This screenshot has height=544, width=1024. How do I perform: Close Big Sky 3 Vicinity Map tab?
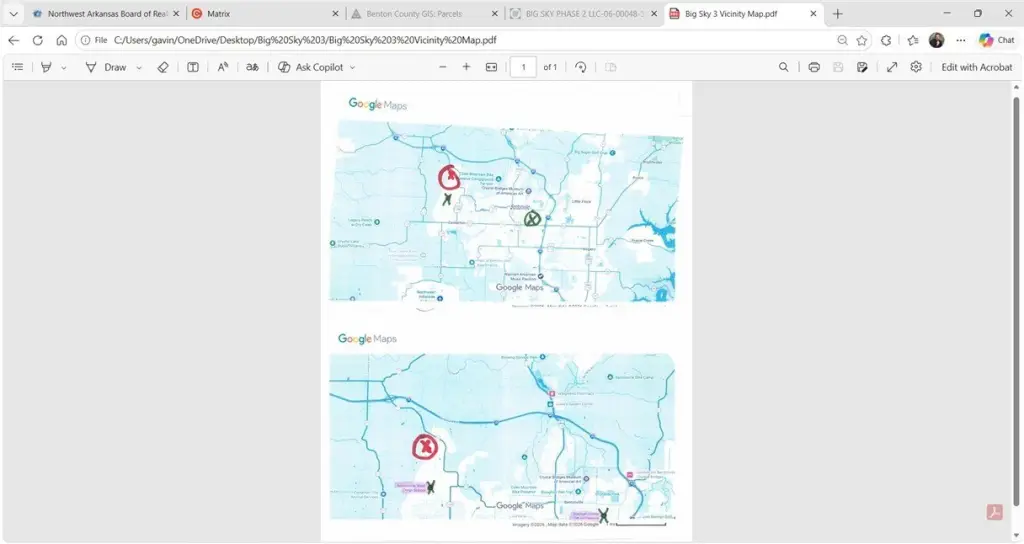(x=813, y=14)
